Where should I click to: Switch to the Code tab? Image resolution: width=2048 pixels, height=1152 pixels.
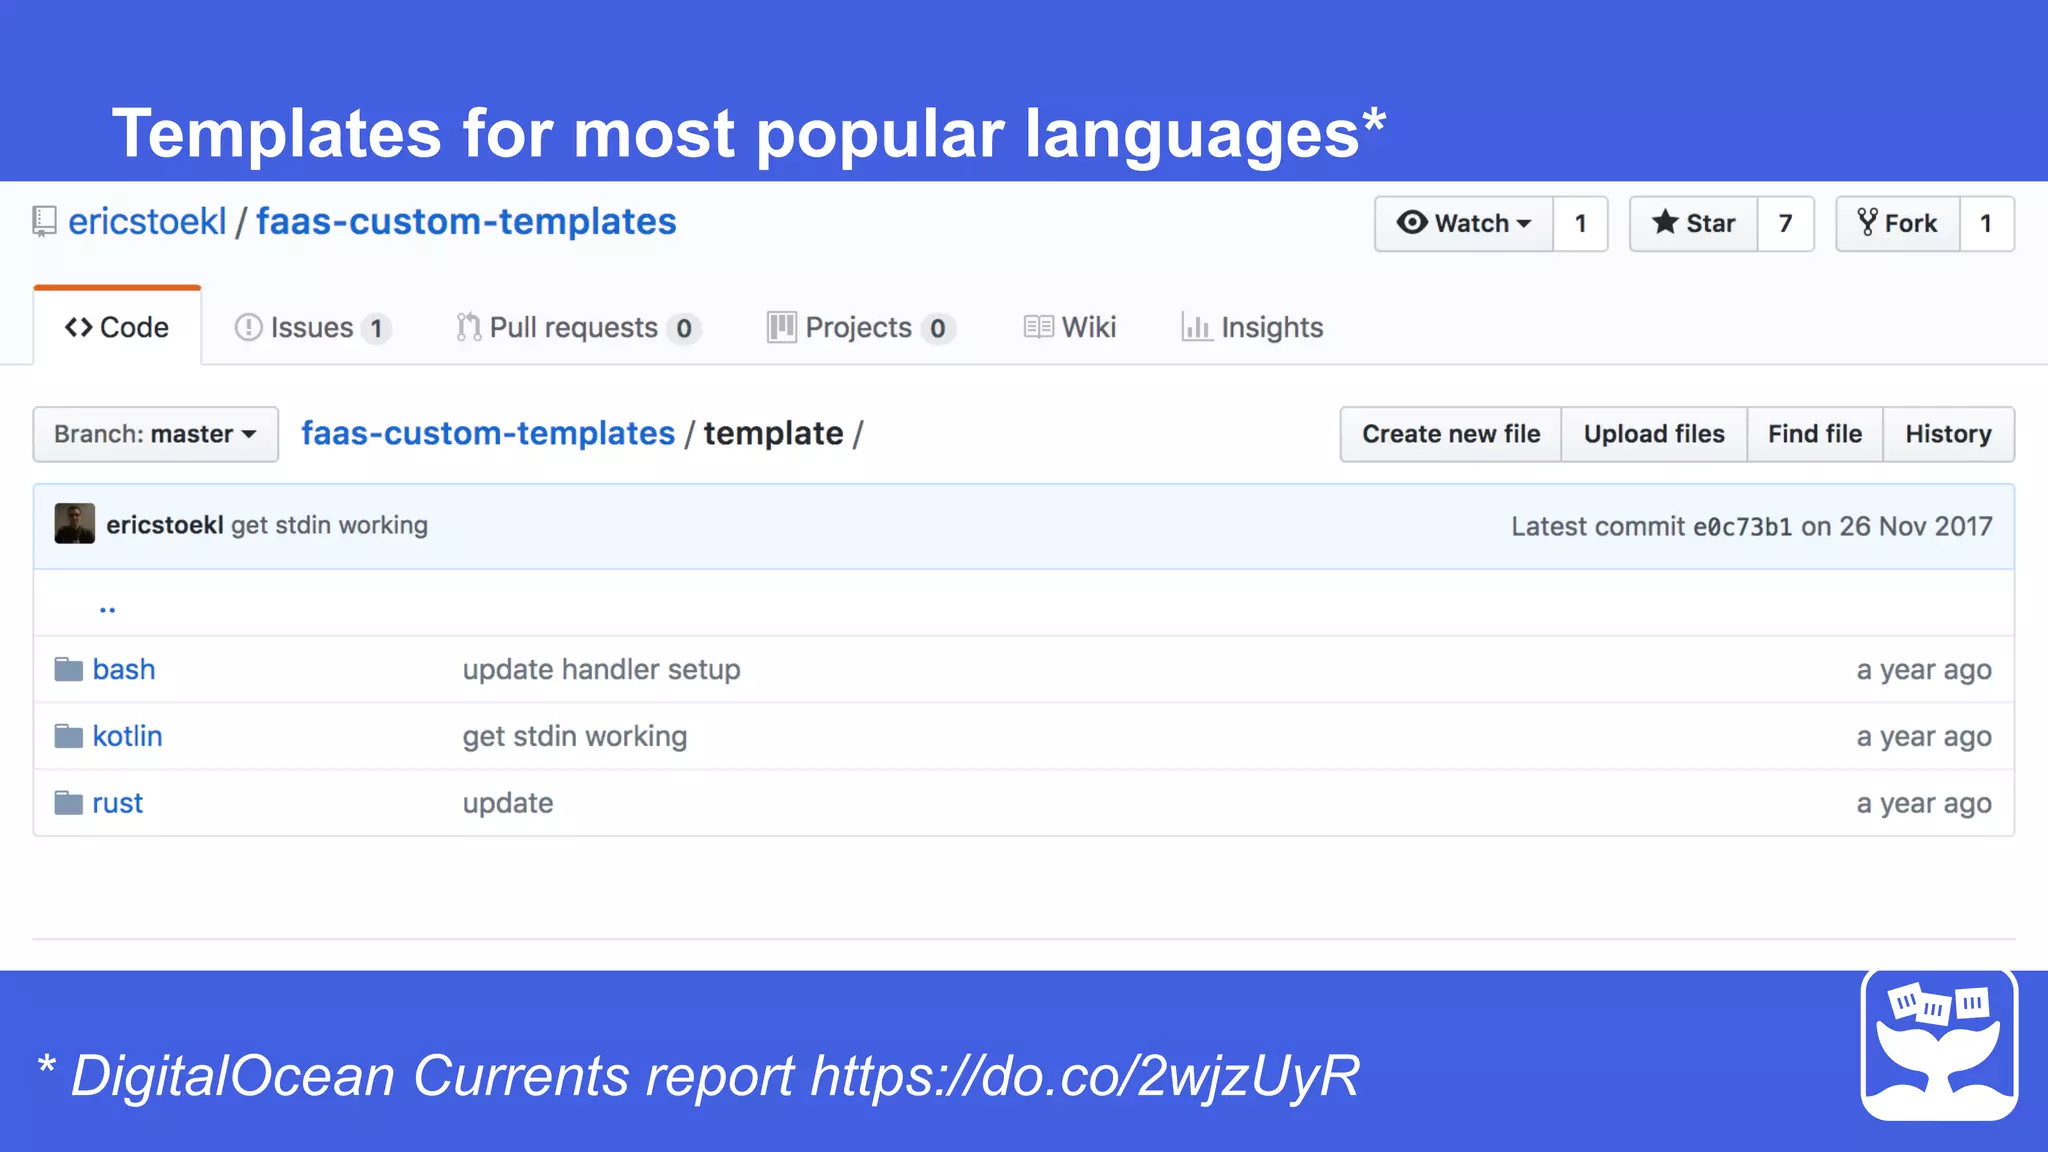pyautogui.click(x=117, y=327)
